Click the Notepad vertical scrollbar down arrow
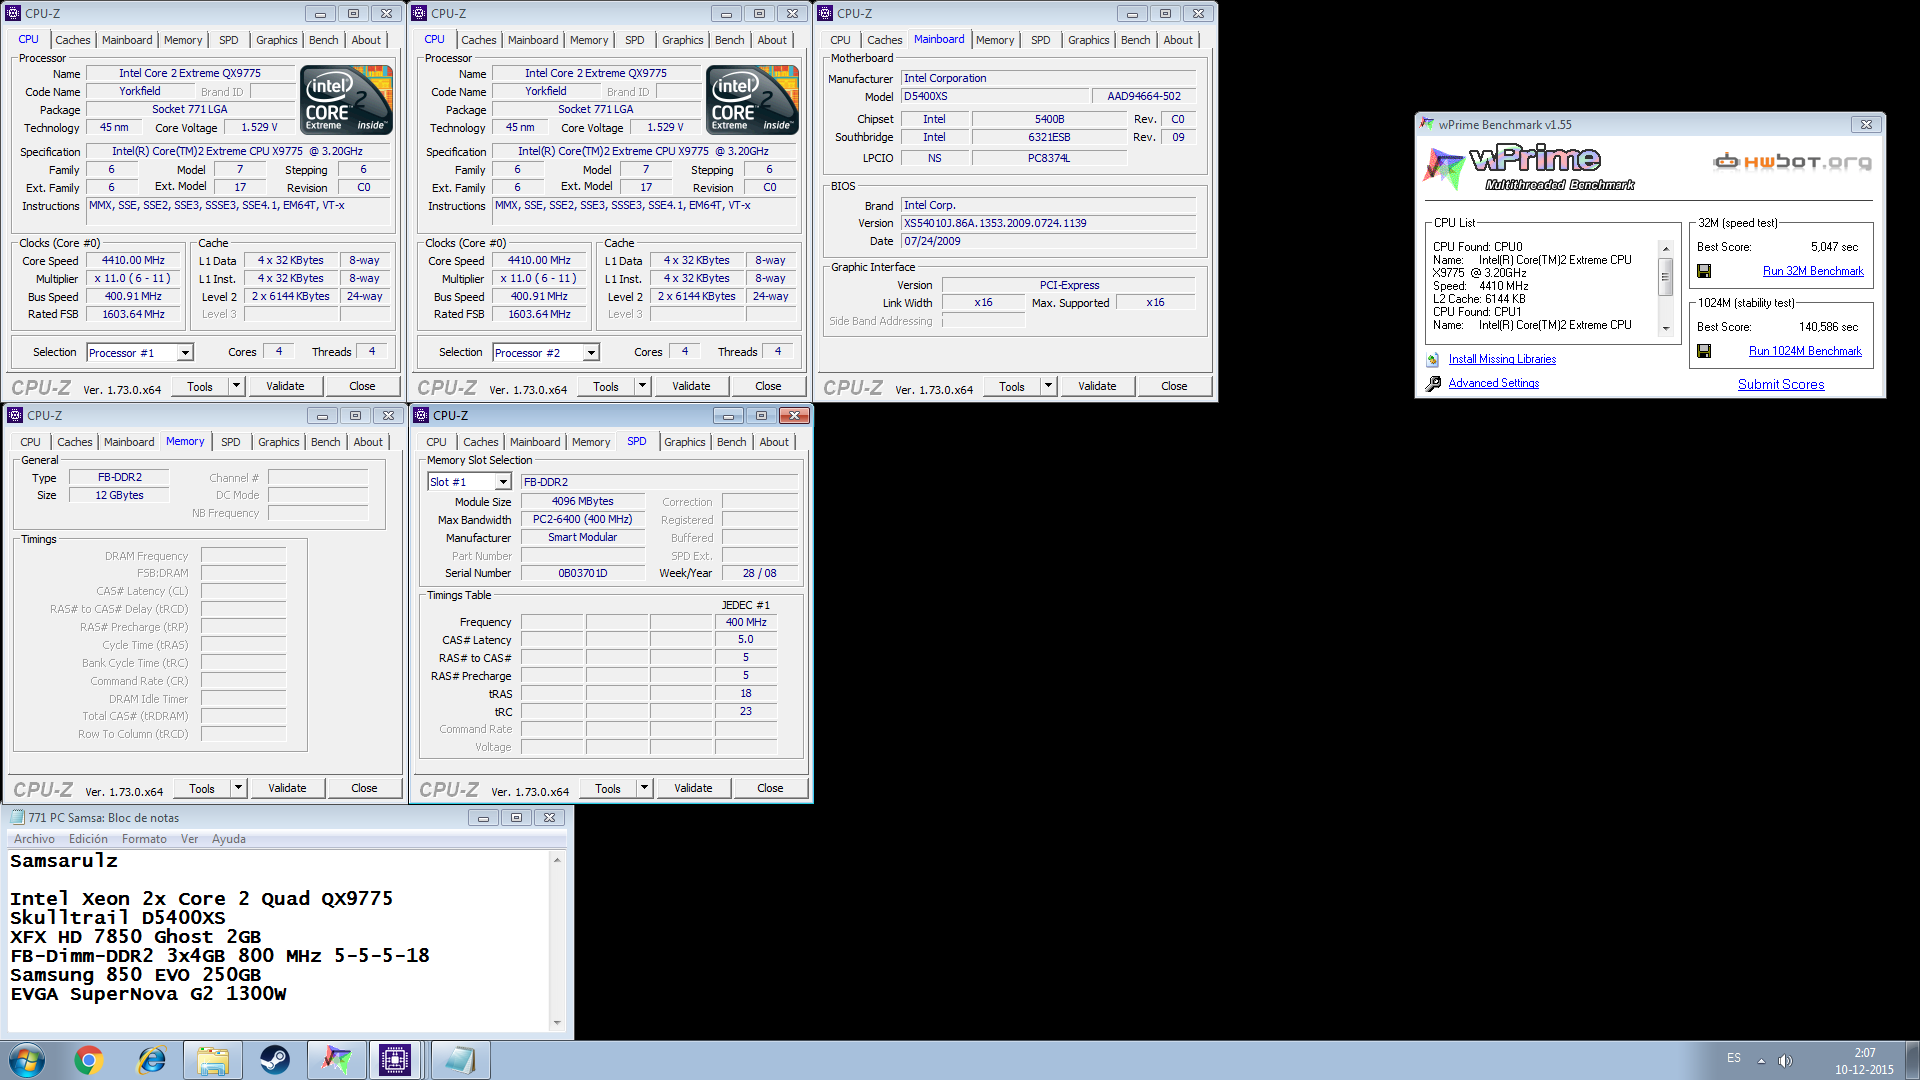Image resolution: width=1920 pixels, height=1080 pixels. 557,1023
